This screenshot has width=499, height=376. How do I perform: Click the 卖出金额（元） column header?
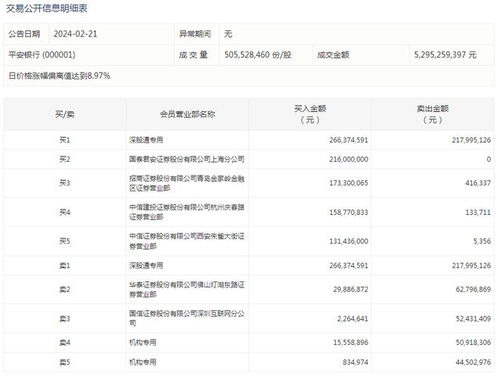click(433, 114)
